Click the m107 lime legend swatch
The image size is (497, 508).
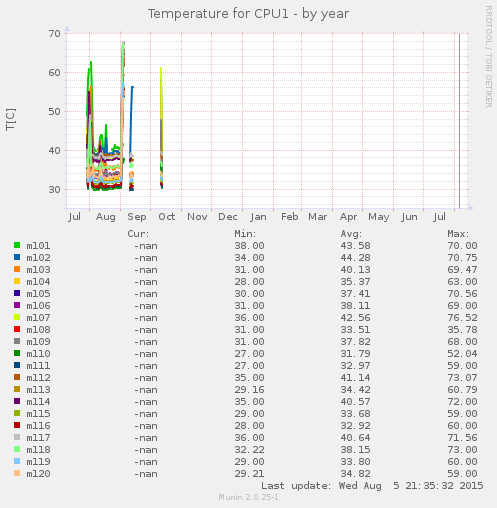[17, 317]
